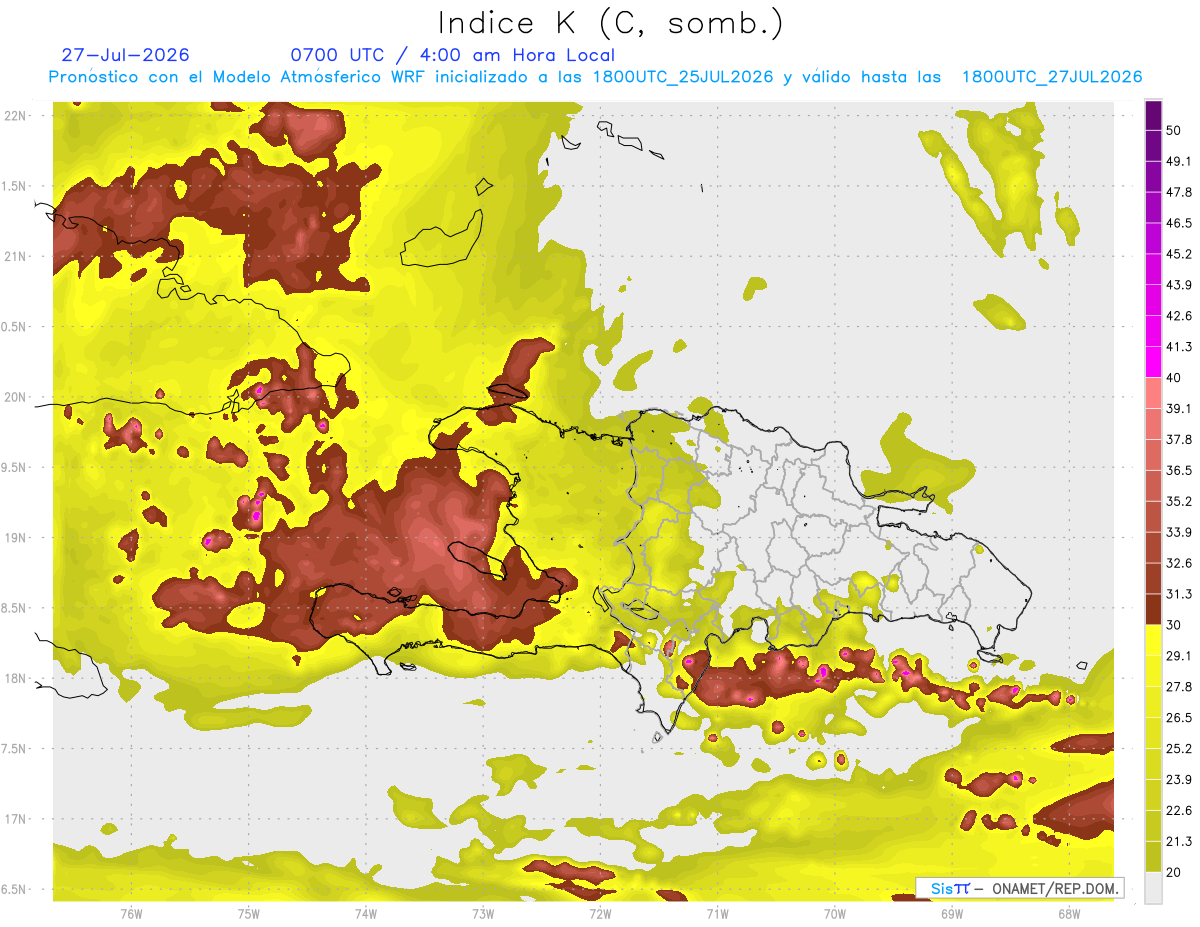Click the color scale label "30"

(x=1175, y=625)
